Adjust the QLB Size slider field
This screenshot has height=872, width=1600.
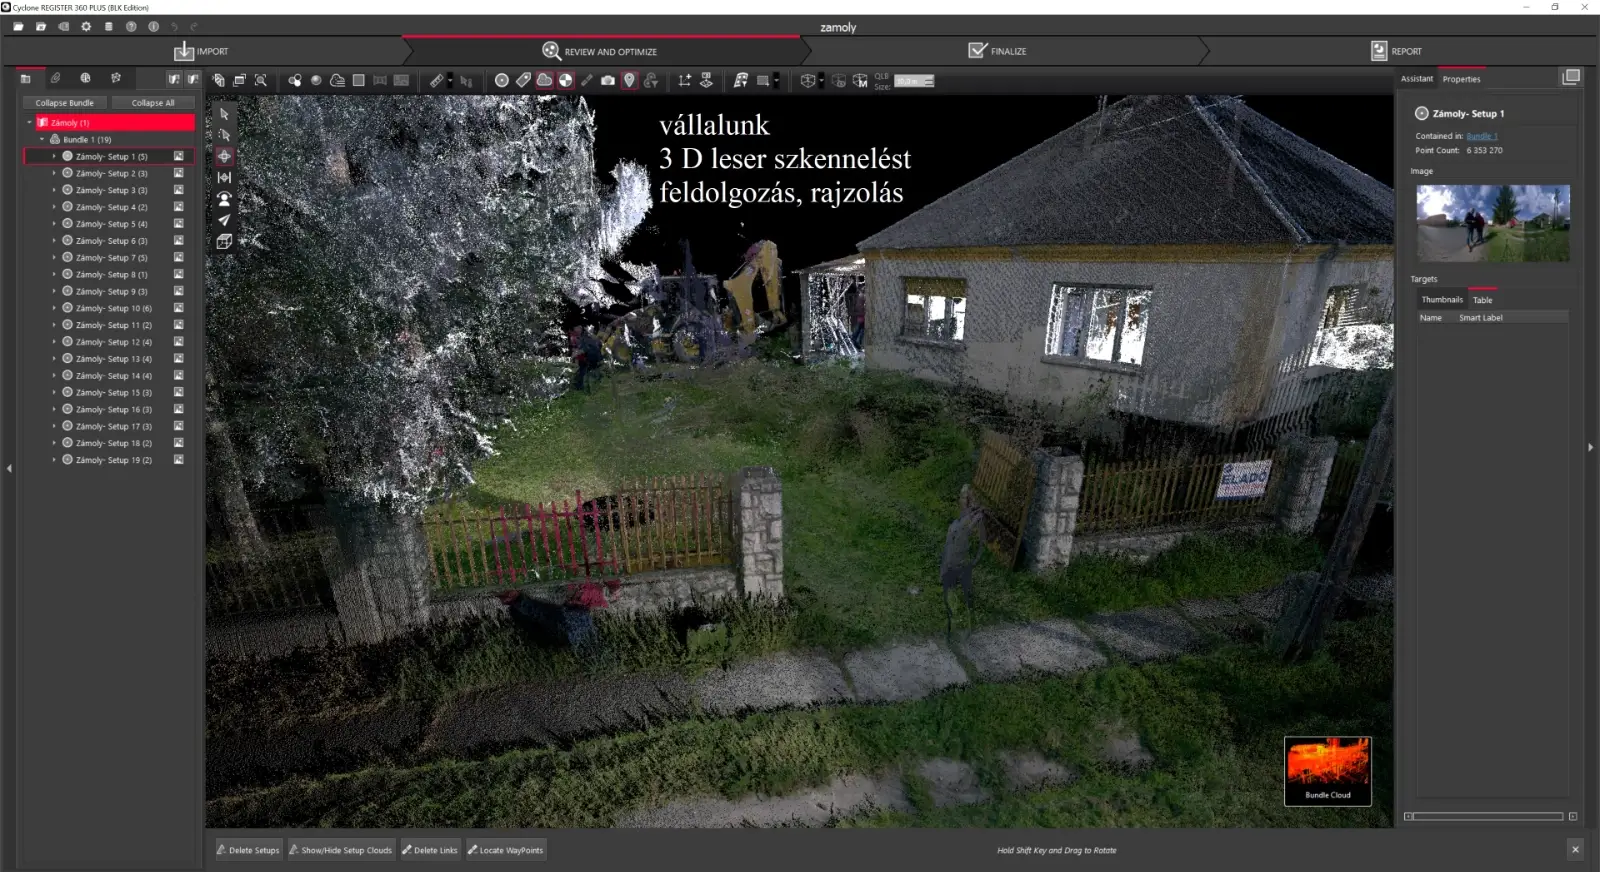coord(914,82)
